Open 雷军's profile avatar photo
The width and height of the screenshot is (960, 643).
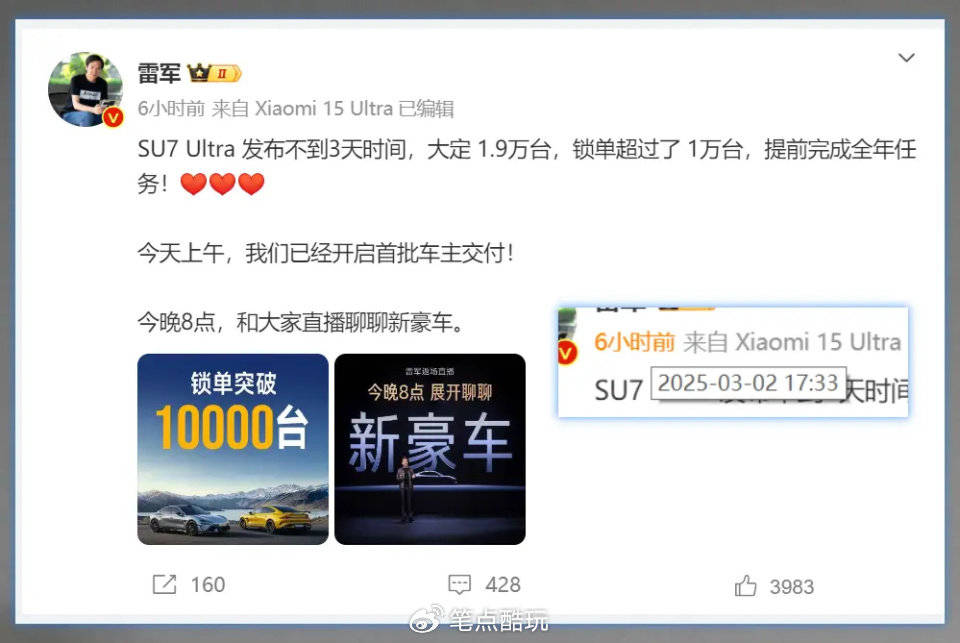[85, 89]
